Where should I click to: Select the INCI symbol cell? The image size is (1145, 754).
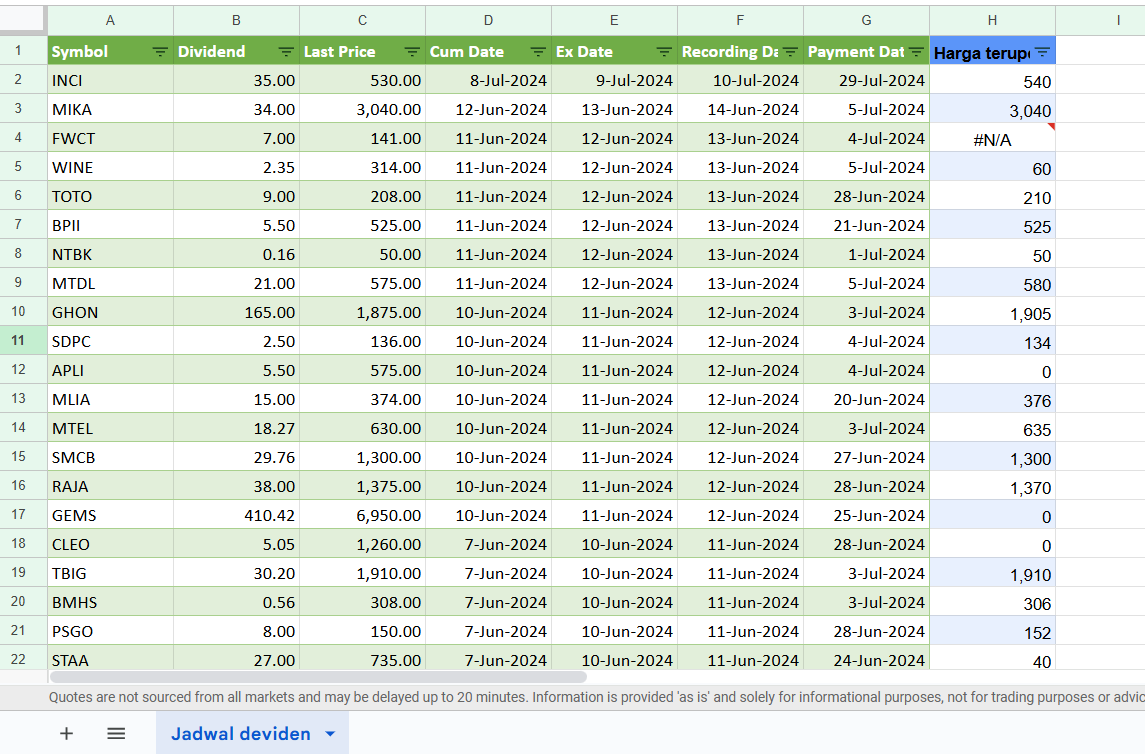(110, 80)
